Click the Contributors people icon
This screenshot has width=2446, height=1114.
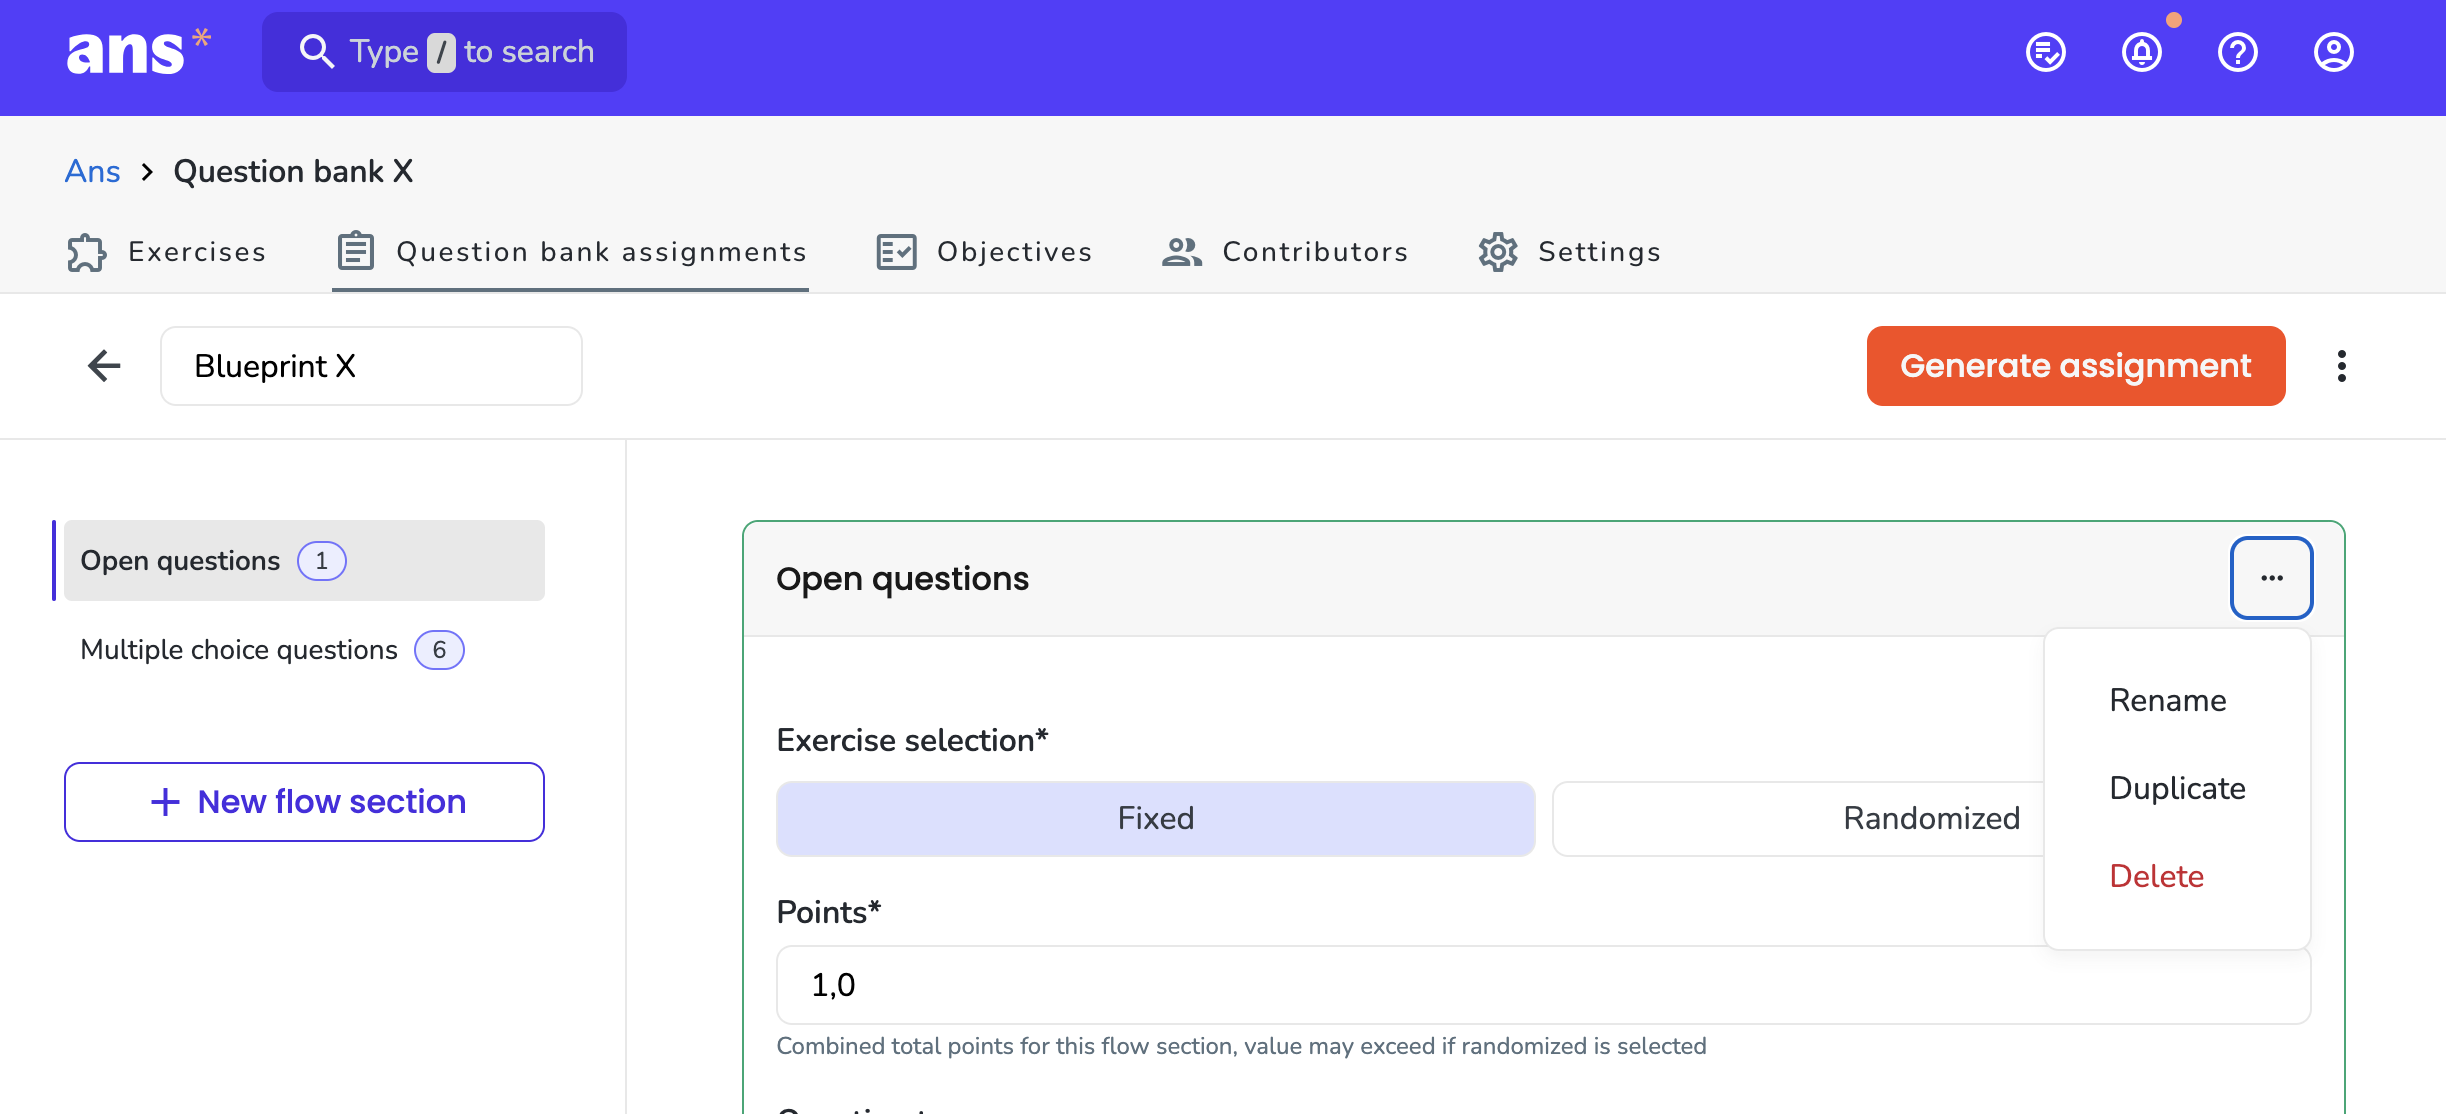coord(1182,252)
